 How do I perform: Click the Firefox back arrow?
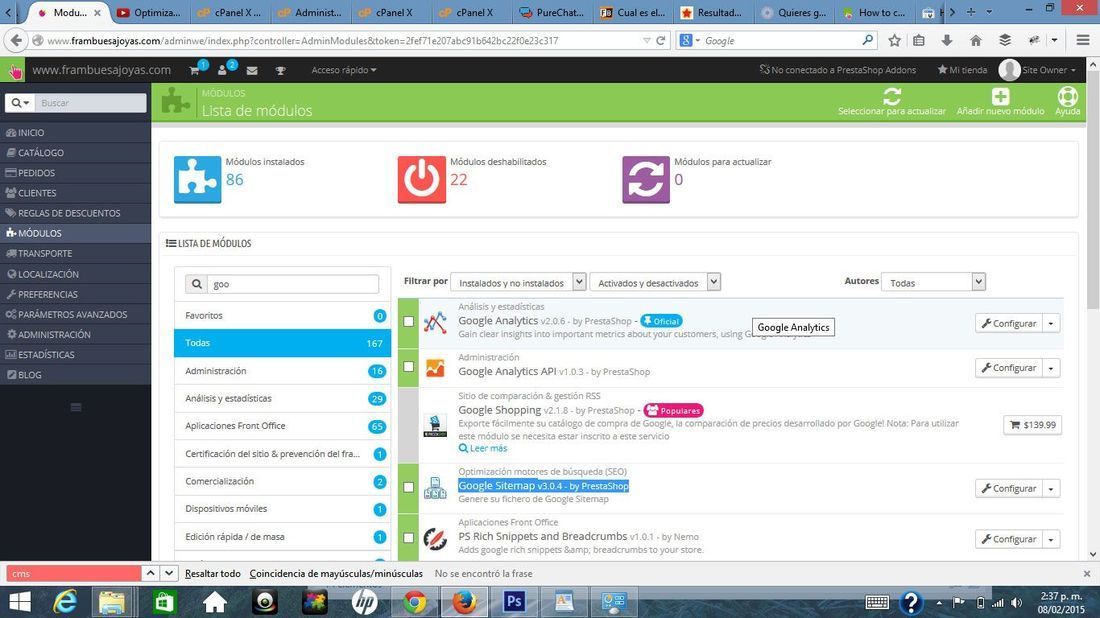(x=16, y=41)
